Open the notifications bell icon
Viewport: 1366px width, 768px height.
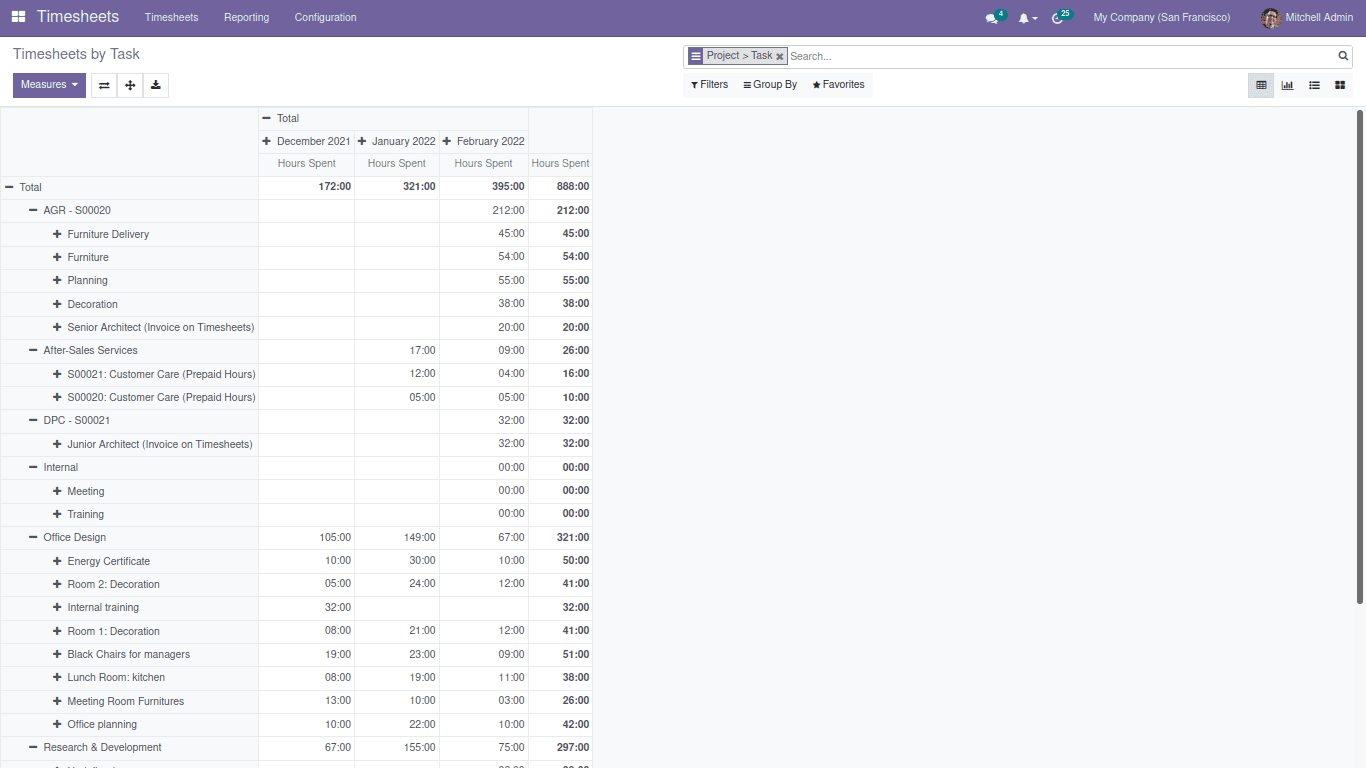coord(1024,18)
